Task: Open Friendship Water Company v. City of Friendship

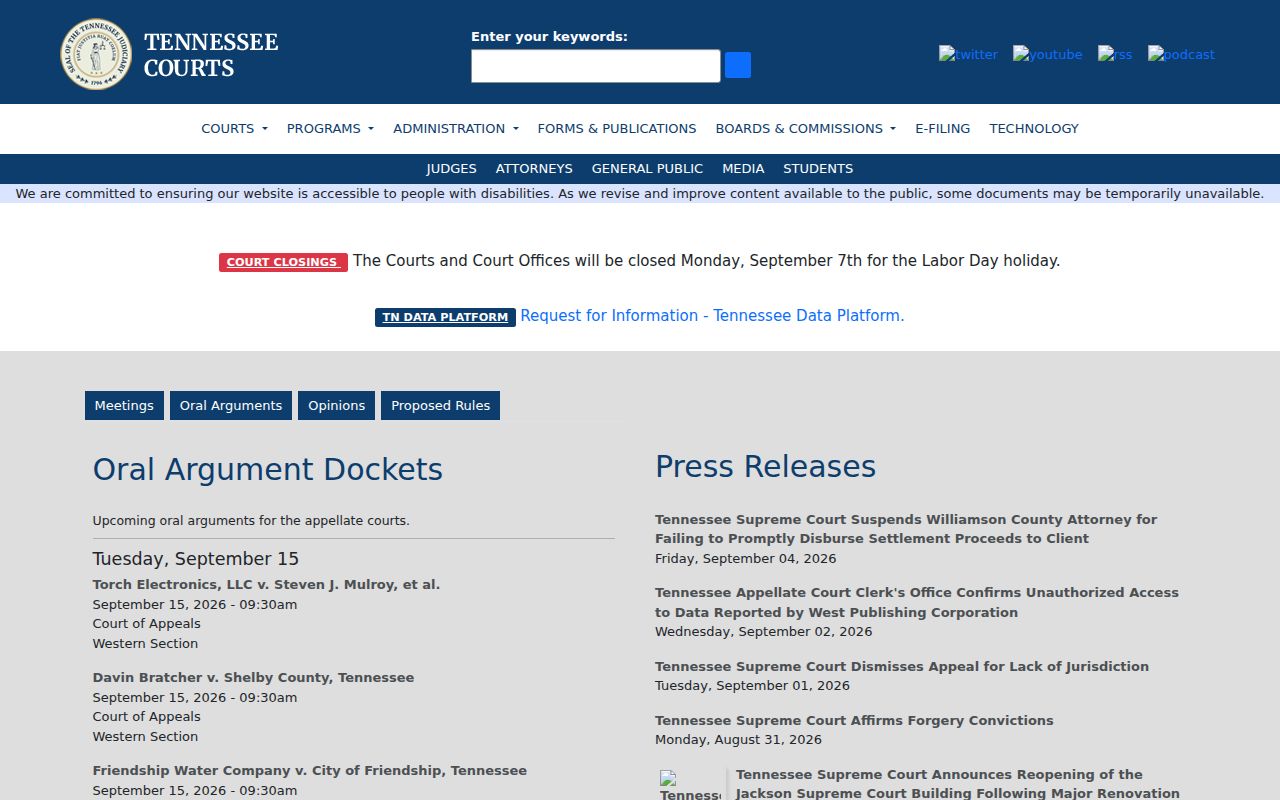Action: tap(310, 770)
